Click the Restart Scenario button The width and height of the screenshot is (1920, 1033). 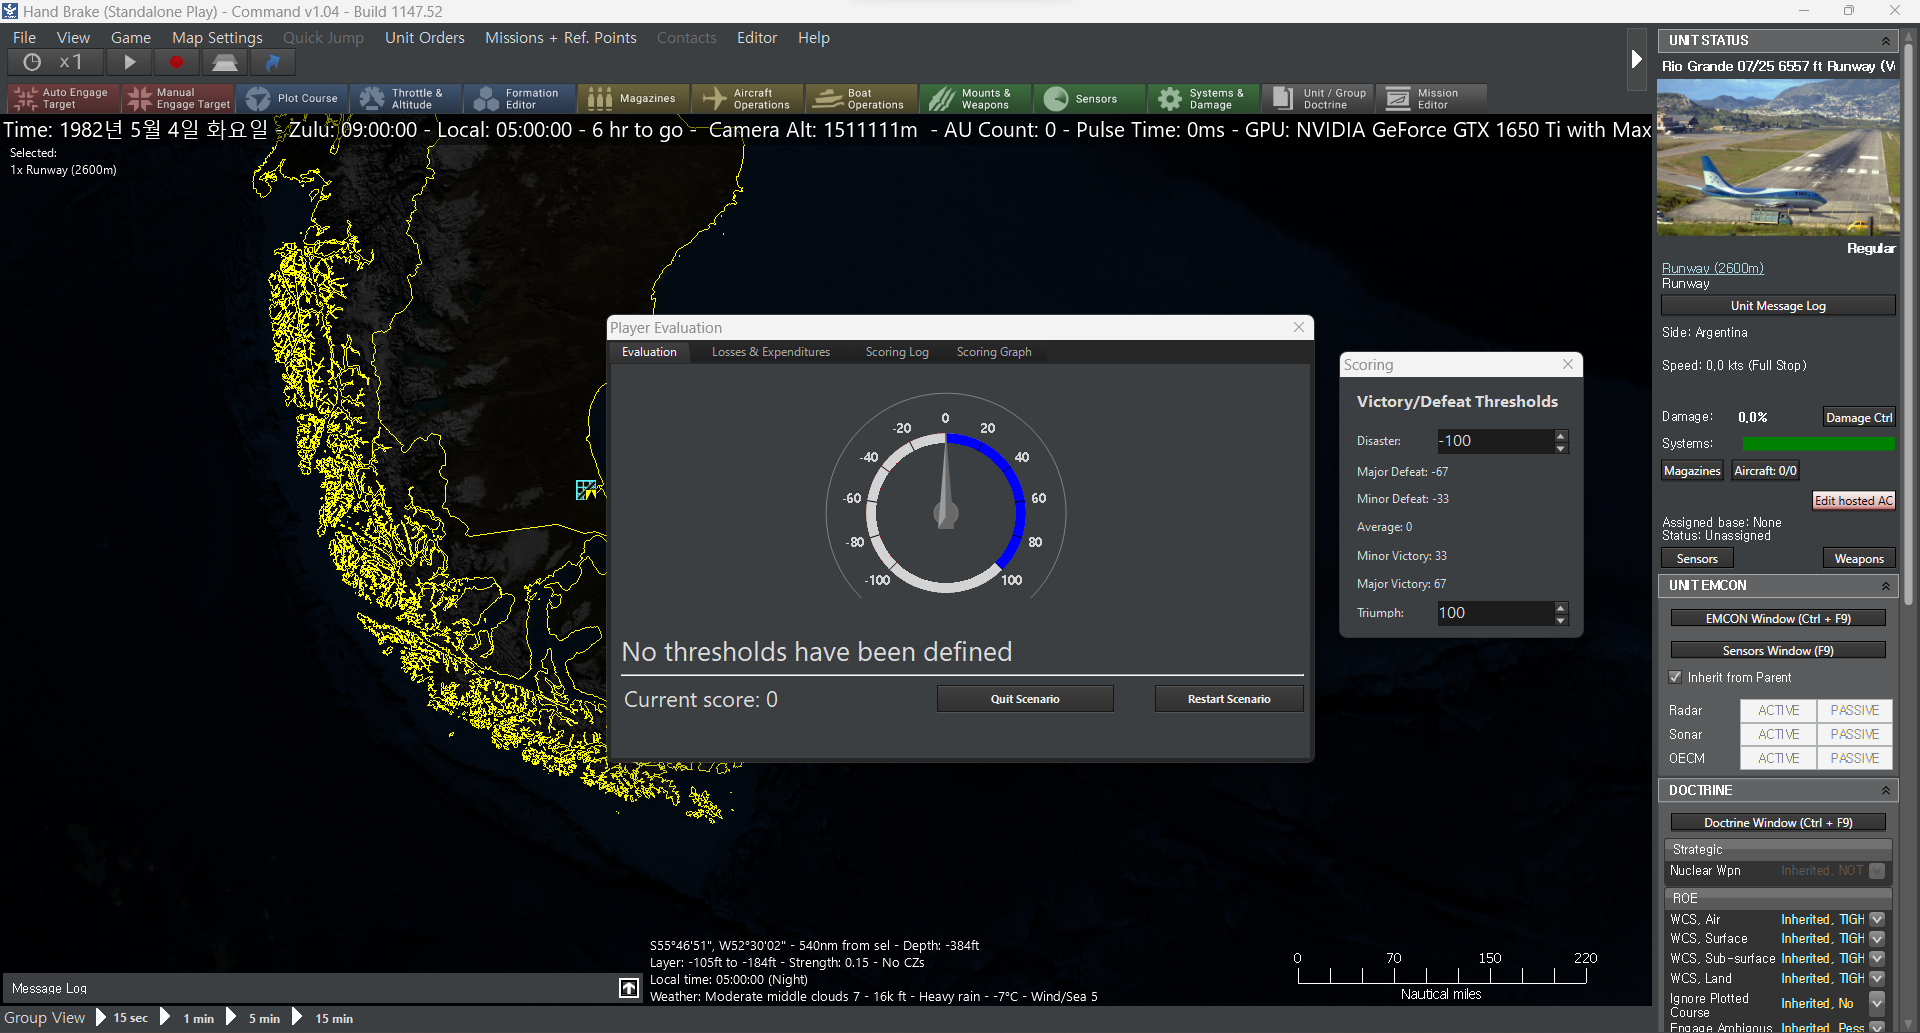[1228, 699]
